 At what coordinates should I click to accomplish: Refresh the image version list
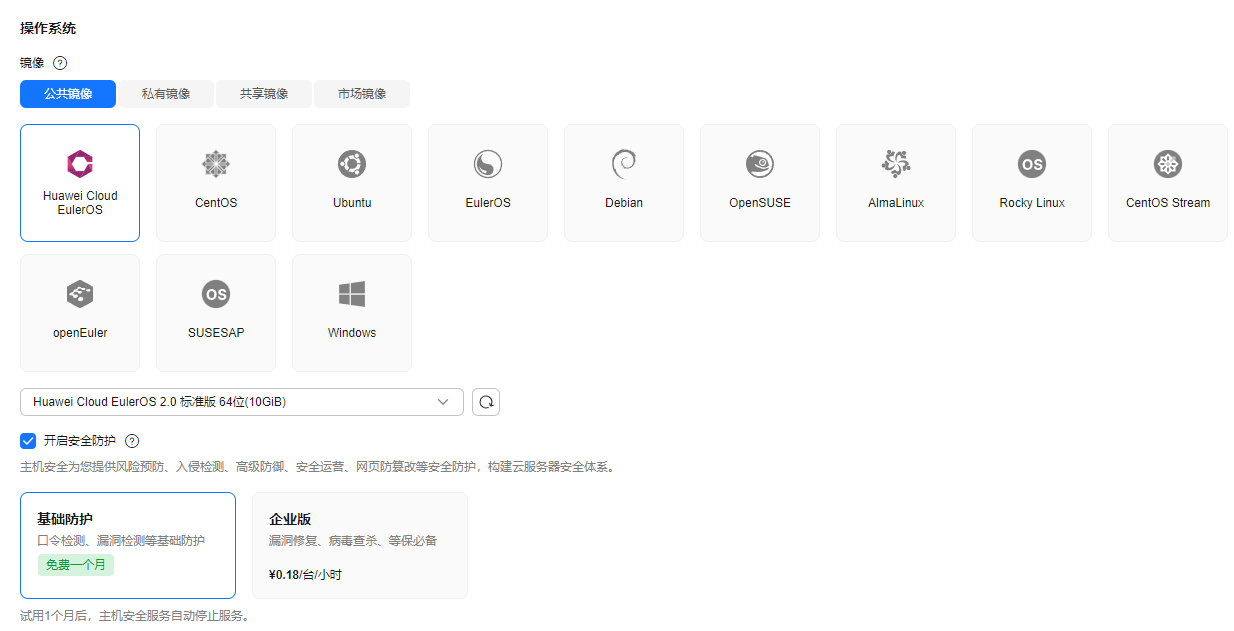click(x=486, y=402)
